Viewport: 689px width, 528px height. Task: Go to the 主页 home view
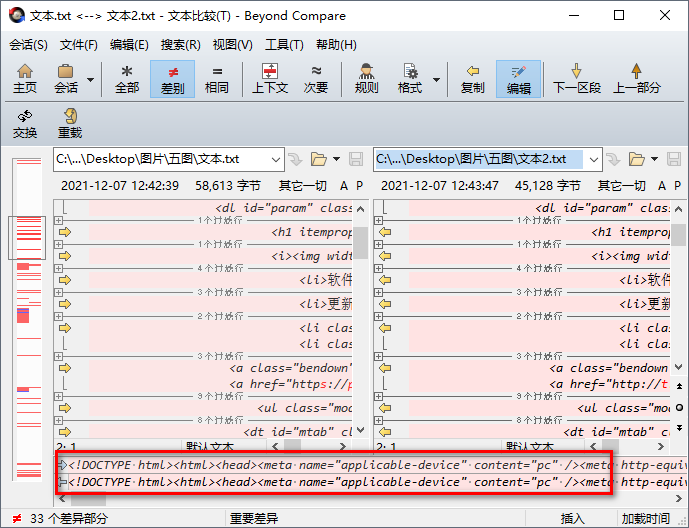pos(25,79)
